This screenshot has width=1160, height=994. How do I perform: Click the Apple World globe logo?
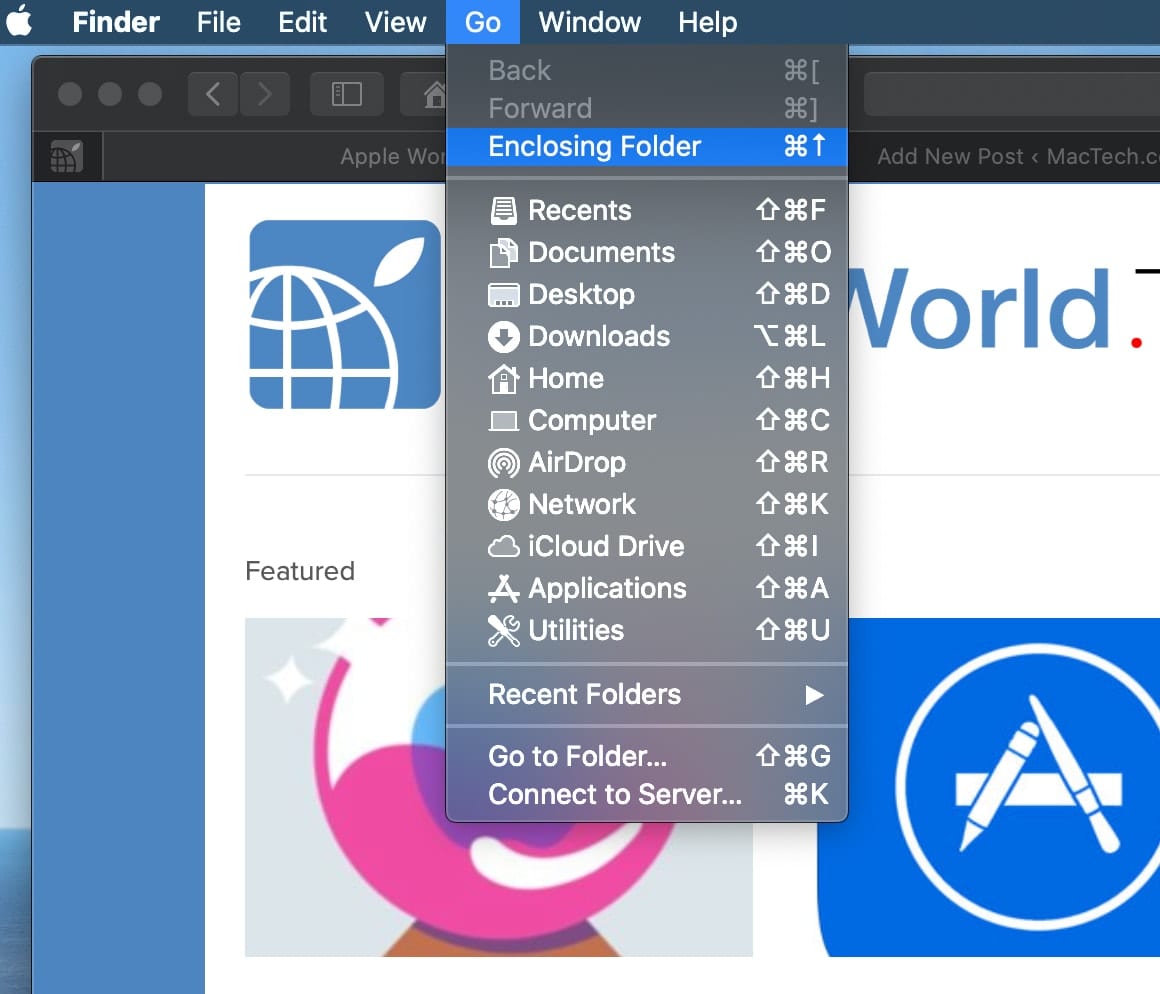345,314
